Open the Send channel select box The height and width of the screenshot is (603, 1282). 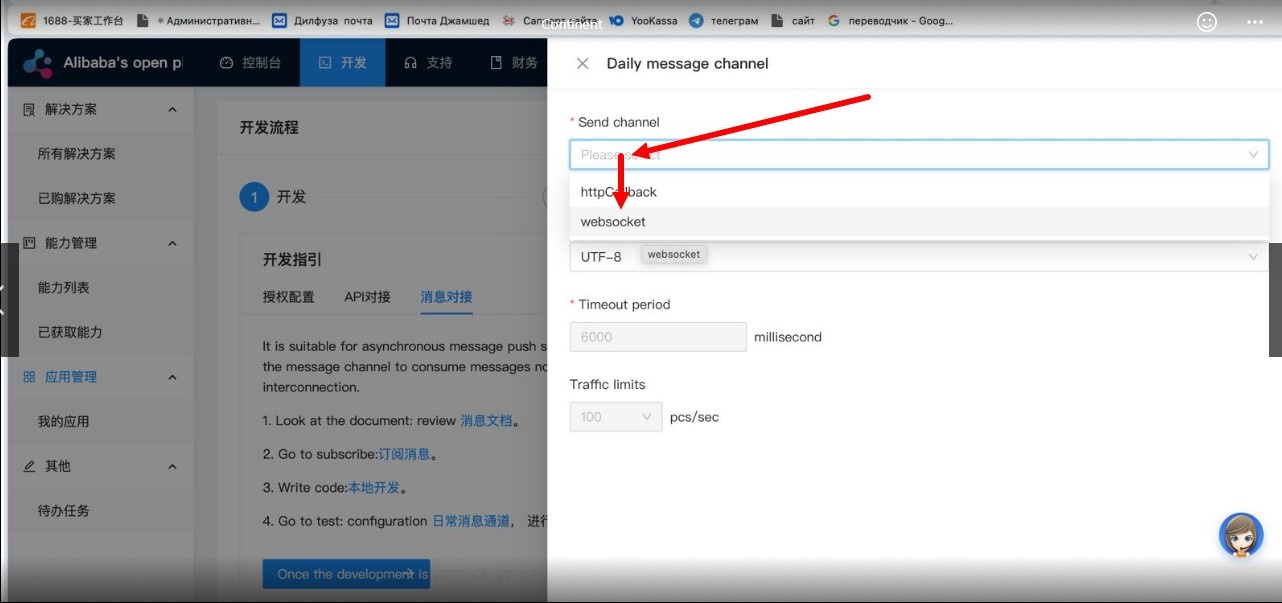click(x=918, y=155)
